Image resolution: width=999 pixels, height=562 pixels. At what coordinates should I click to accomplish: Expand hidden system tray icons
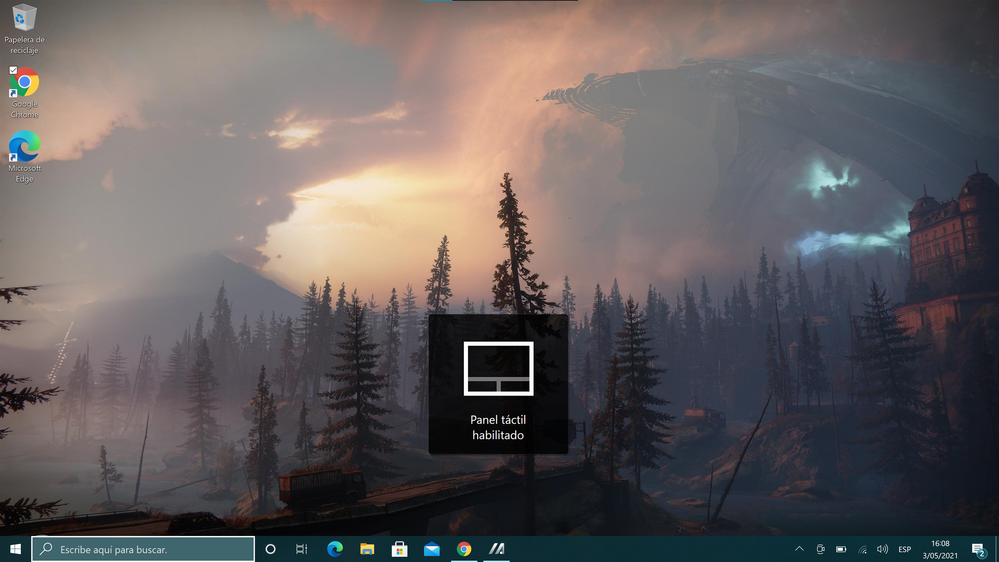[799, 549]
